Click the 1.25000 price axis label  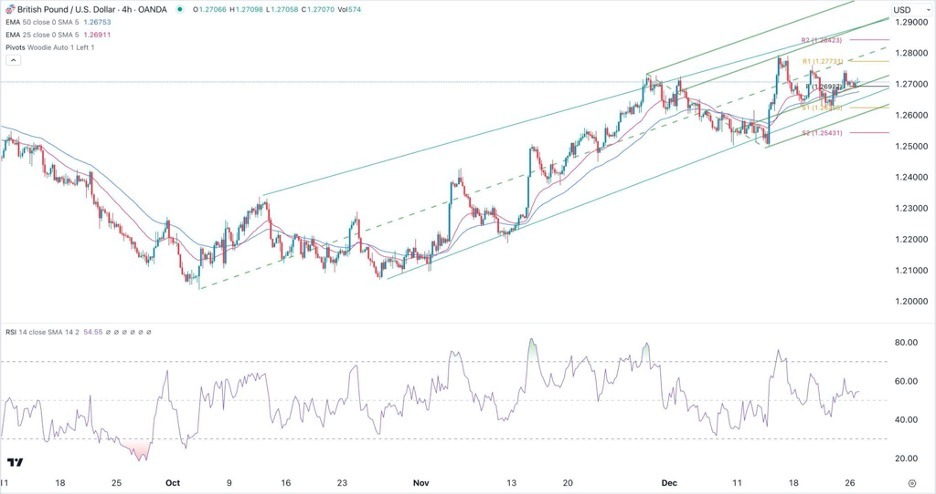coord(912,146)
